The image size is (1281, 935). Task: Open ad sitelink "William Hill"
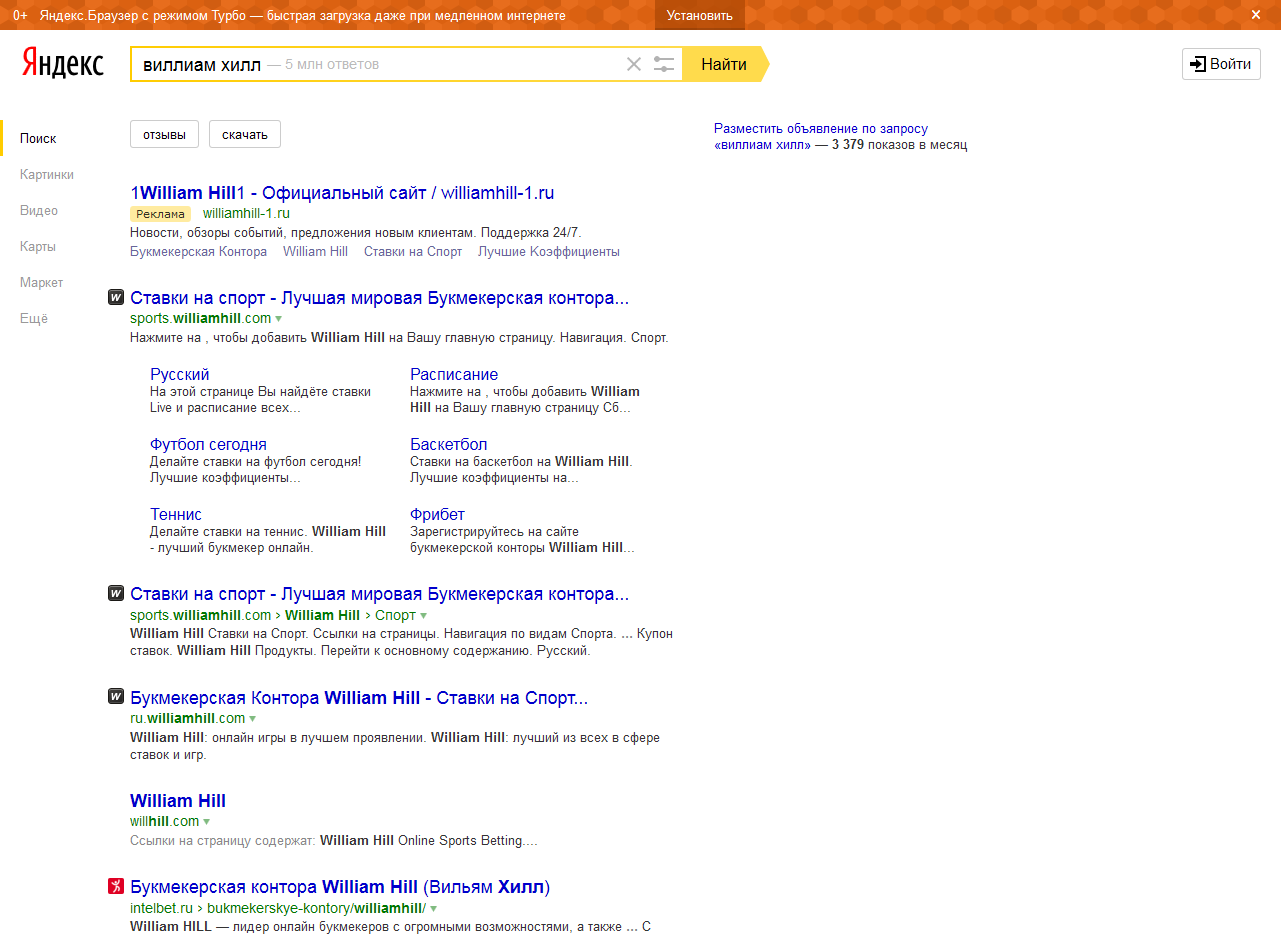315,251
